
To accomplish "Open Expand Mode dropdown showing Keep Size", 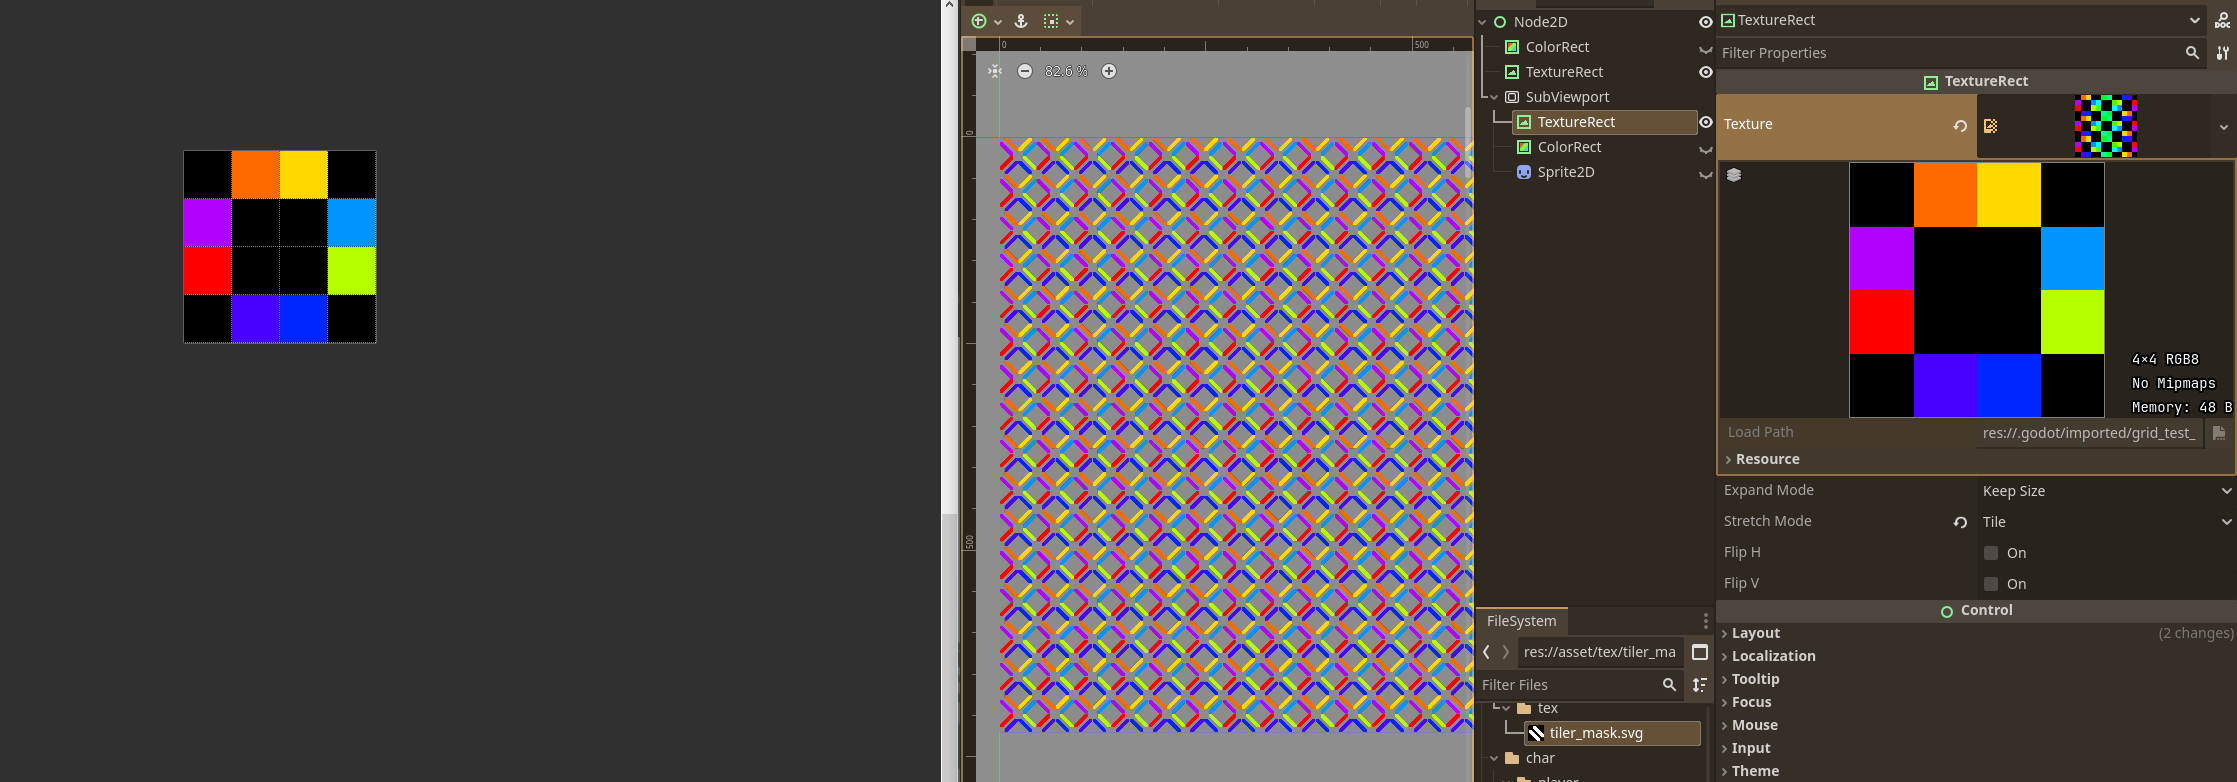I will (x=2106, y=491).
